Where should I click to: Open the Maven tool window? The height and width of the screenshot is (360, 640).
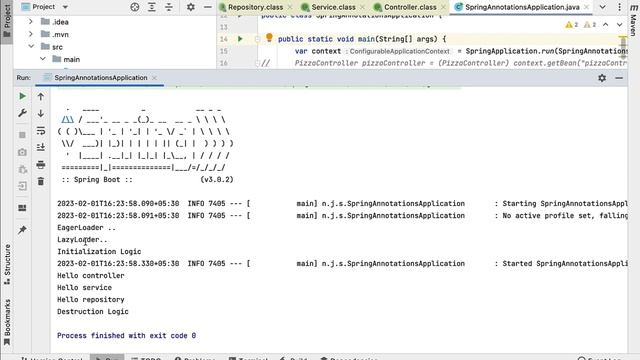[x=633, y=20]
